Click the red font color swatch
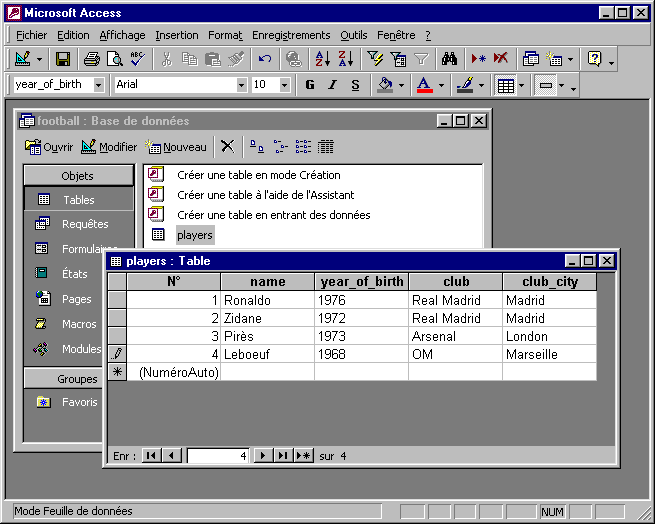This screenshot has height=524, width=655. pyautogui.click(x=424, y=85)
